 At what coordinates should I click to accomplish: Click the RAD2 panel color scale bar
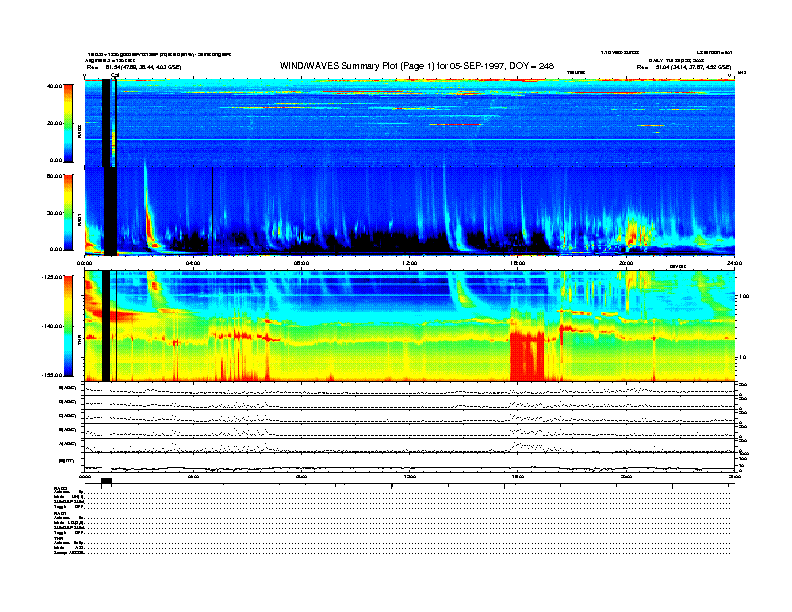click(68, 124)
